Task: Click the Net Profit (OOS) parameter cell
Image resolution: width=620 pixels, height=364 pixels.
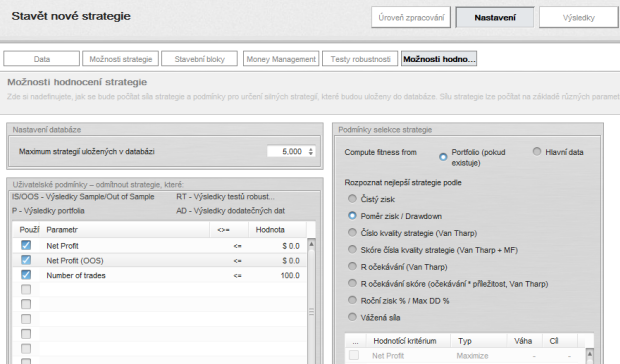Action: tap(75, 261)
